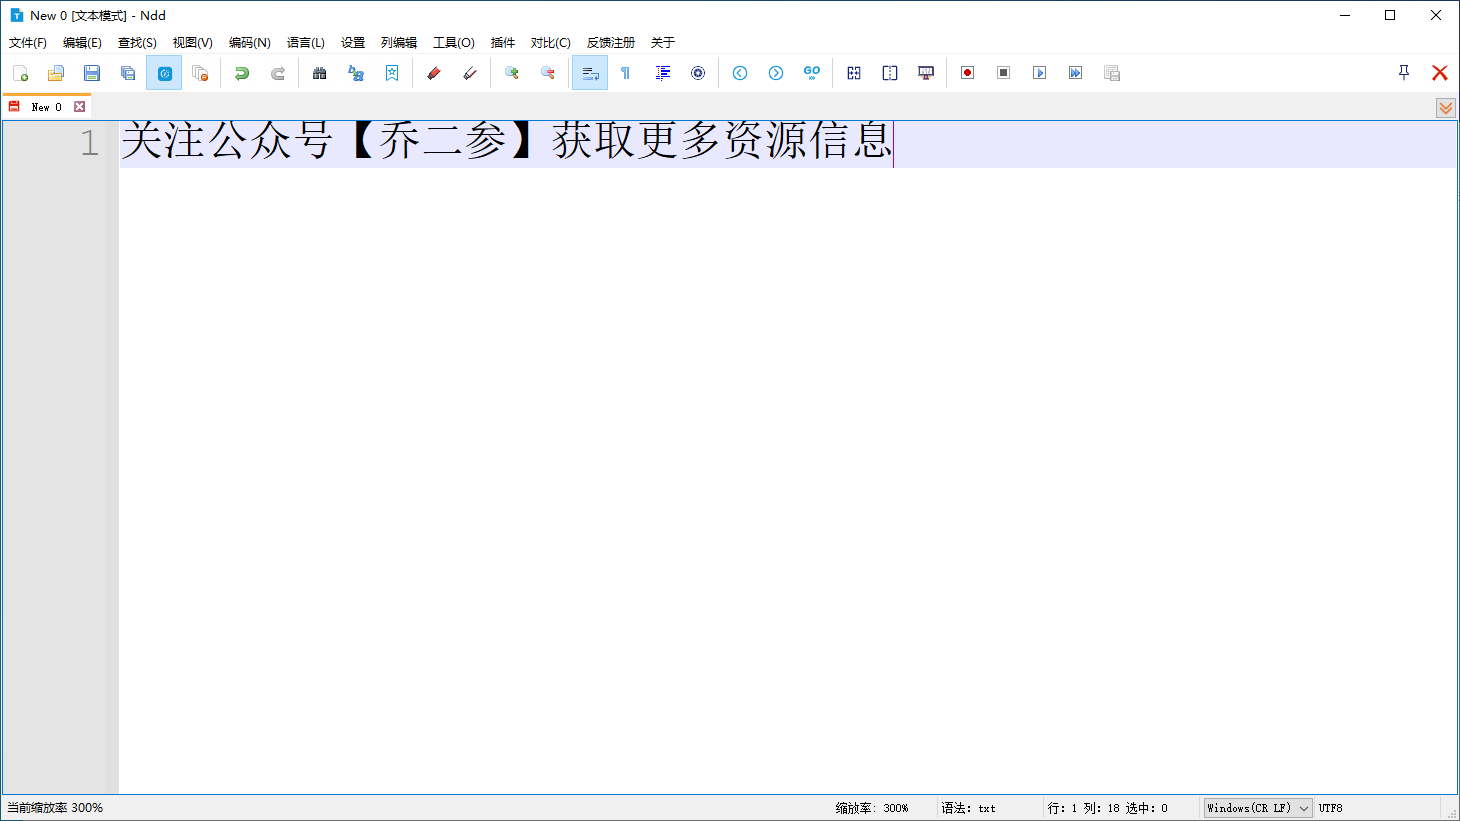Open the 编码(N) menu
1460x821 pixels.
click(x=250, y=43)
